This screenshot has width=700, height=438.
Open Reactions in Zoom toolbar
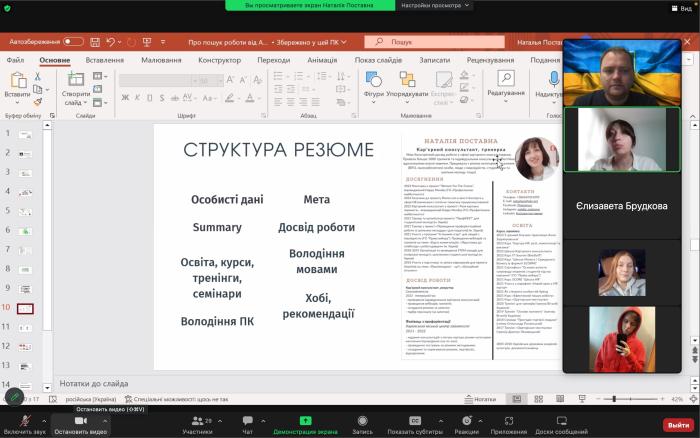(465, 421)
